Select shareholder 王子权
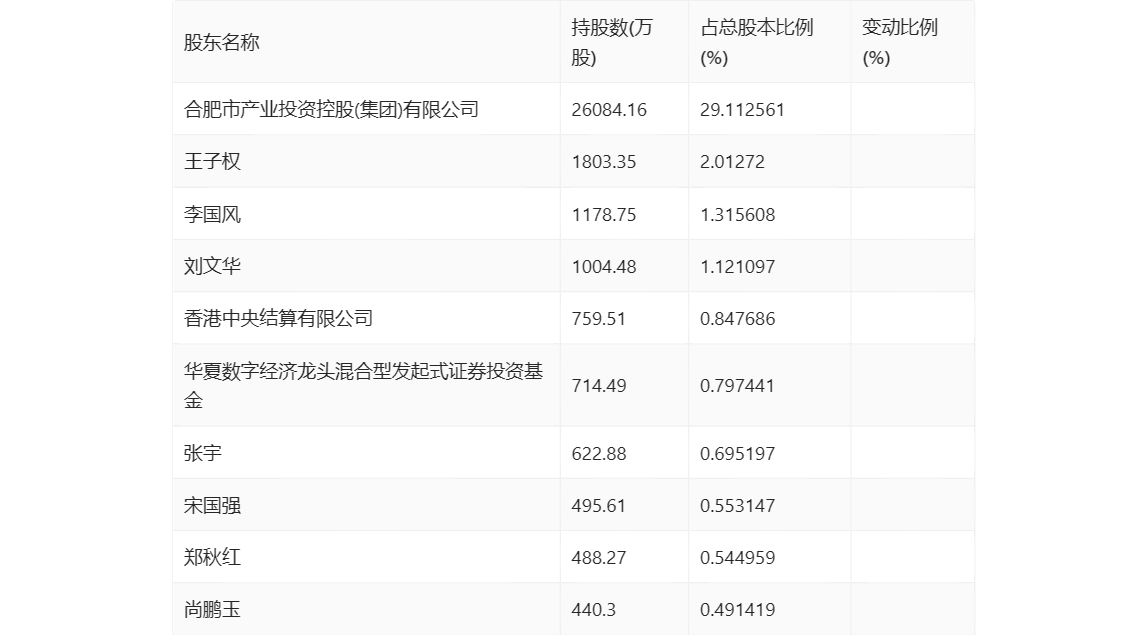 [x=212, y=161]
